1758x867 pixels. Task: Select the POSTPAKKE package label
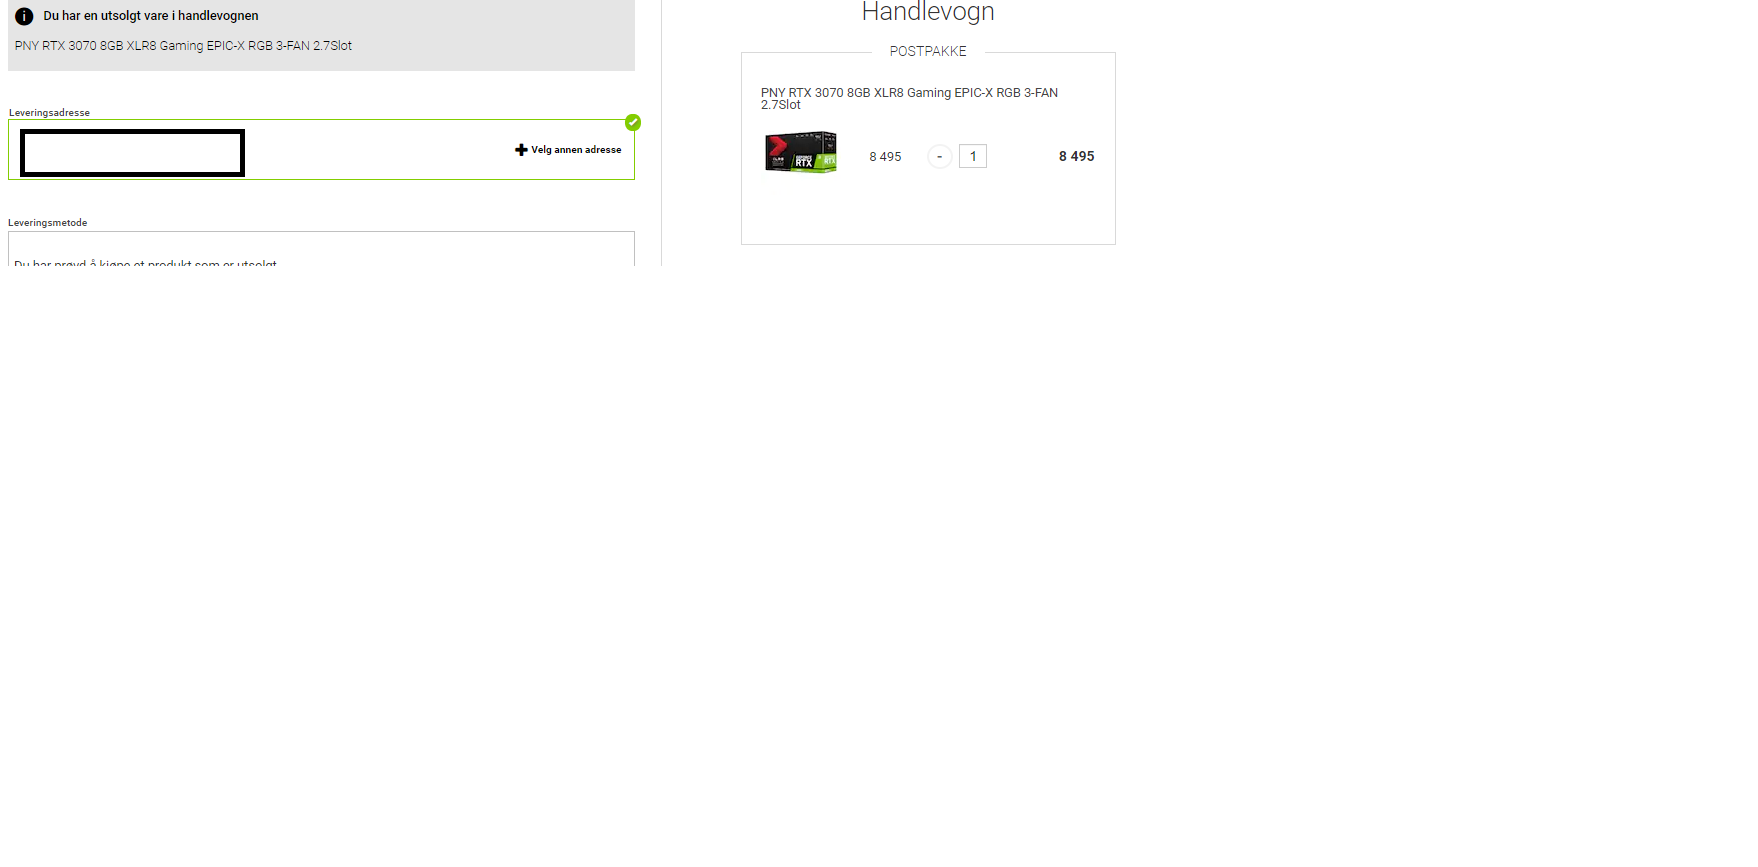coord(928,51)
